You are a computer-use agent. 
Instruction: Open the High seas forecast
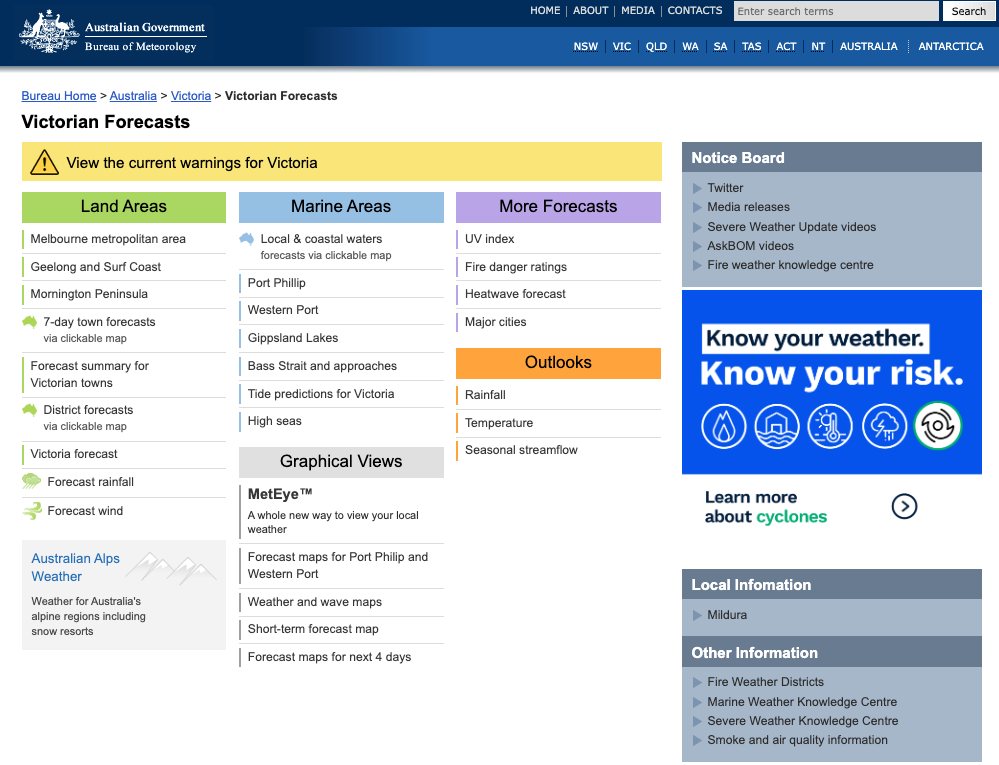[275, 421]
